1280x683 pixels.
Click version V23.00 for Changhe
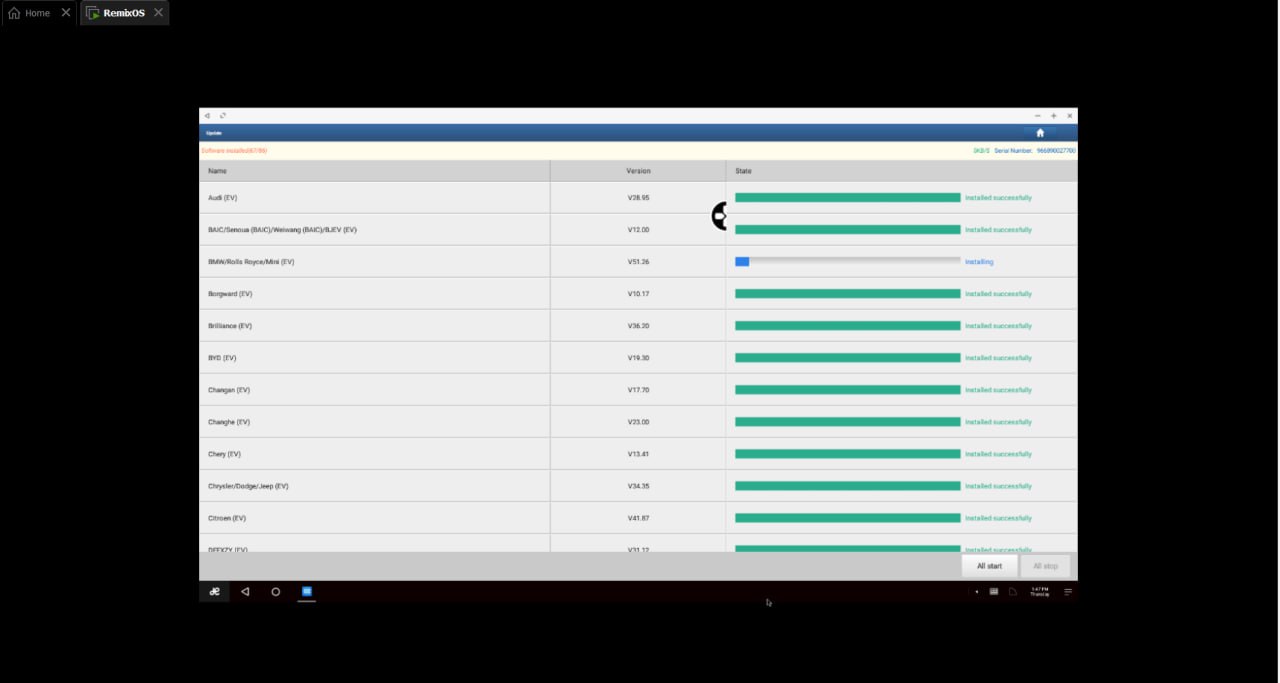pyautogui.click(x=638, y=422)
